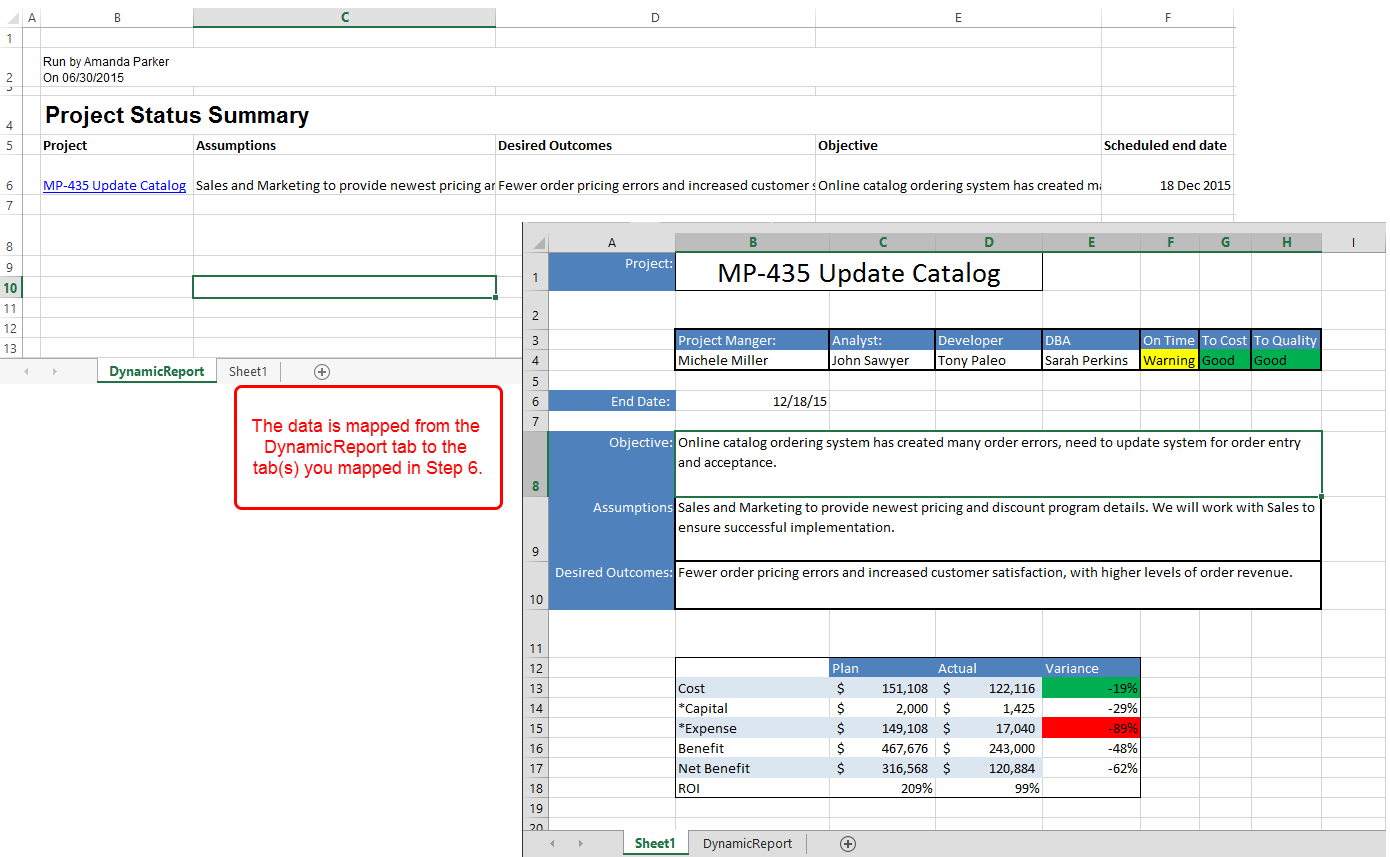The image size is (1390, 857).
Task: Select the Tony Paleo cell
Action: tap(988, 360)
